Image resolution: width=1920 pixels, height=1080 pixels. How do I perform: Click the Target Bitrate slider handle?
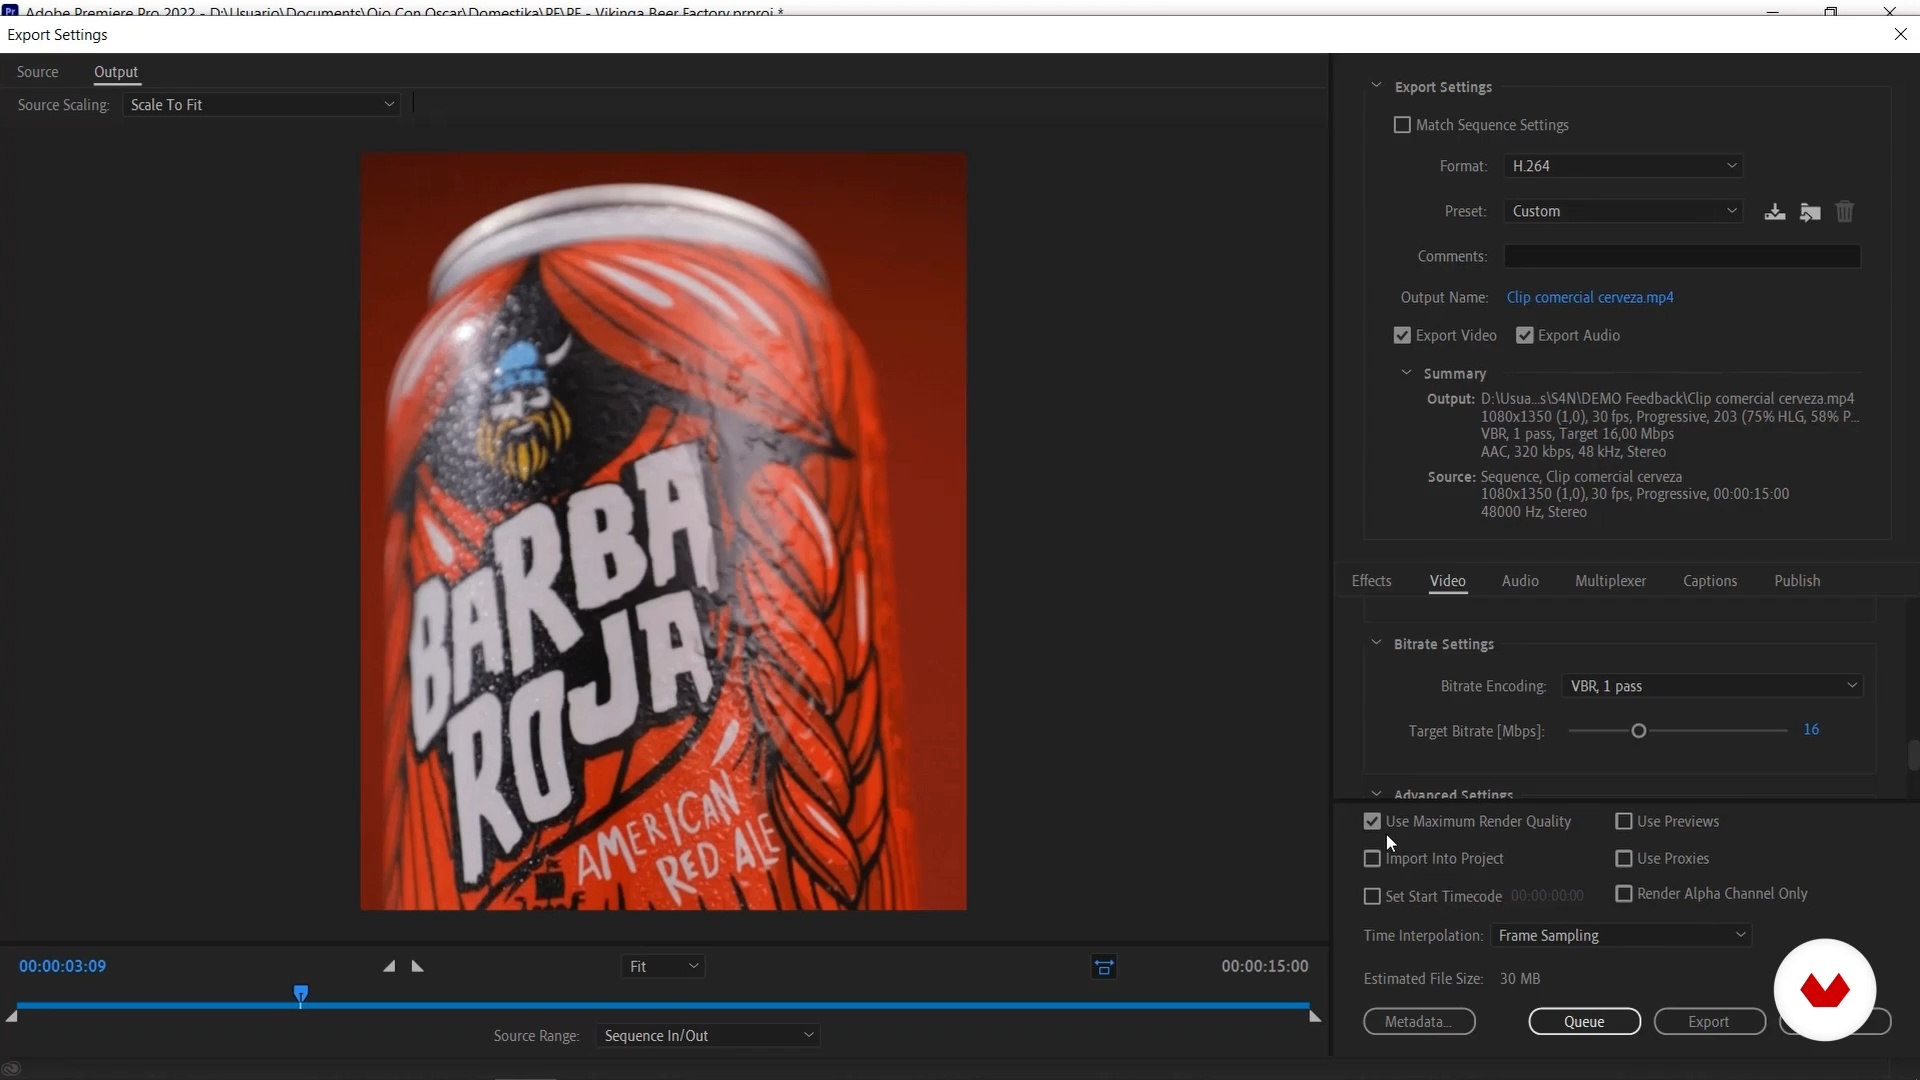point(1638,731)
